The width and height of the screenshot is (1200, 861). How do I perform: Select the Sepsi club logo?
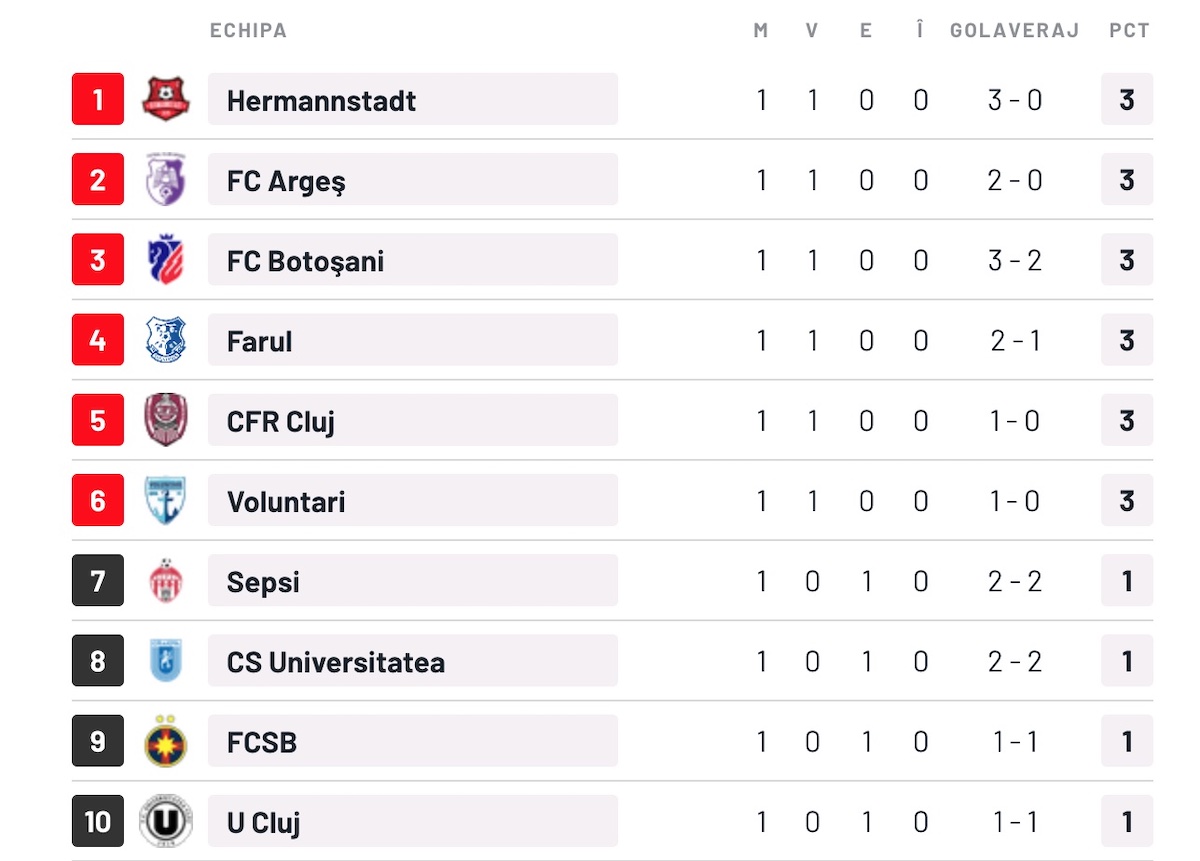click(166, 581)
